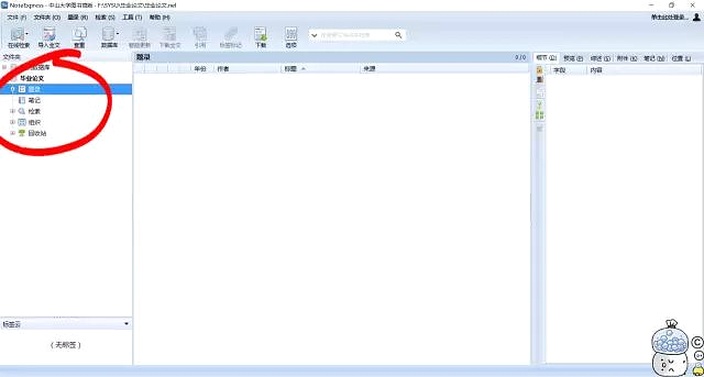
Task: Click the 0/0 record count label
Action: click(x=520, y=57)
